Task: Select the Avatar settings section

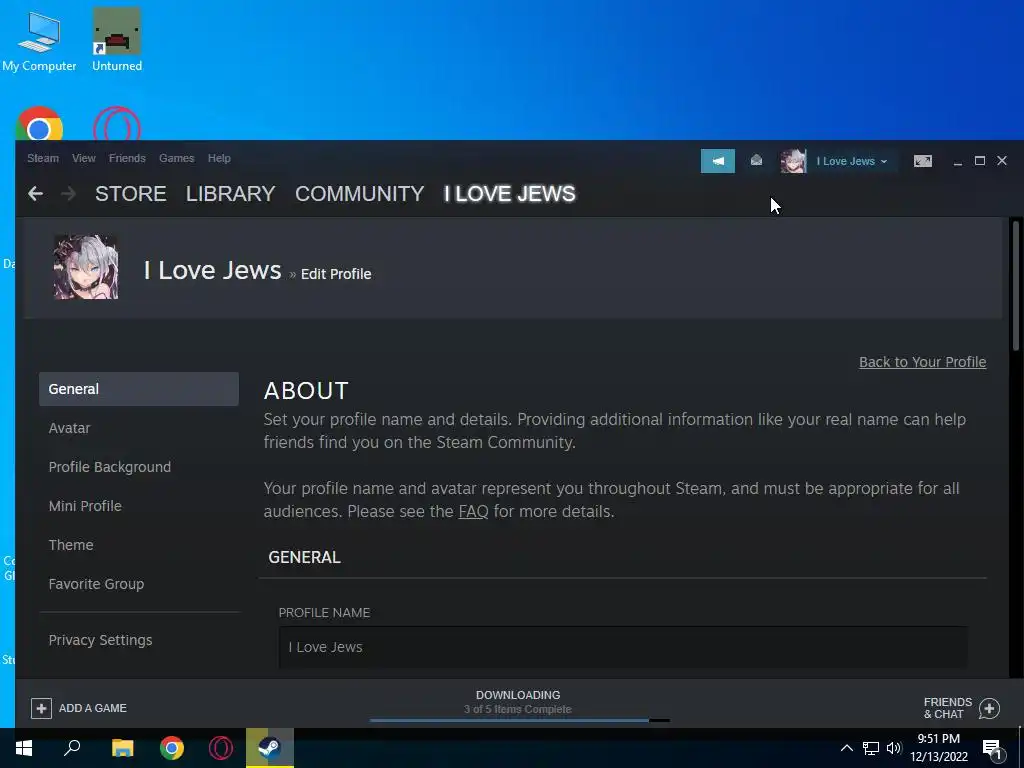Action: click(x=69, y=428)
